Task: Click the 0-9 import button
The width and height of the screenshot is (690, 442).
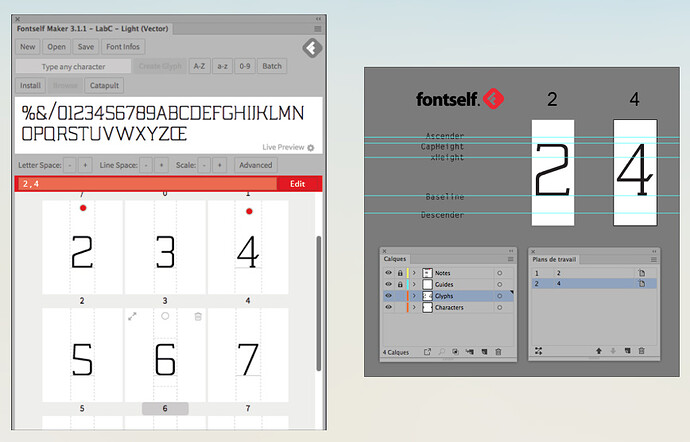Action: (245, 66)
